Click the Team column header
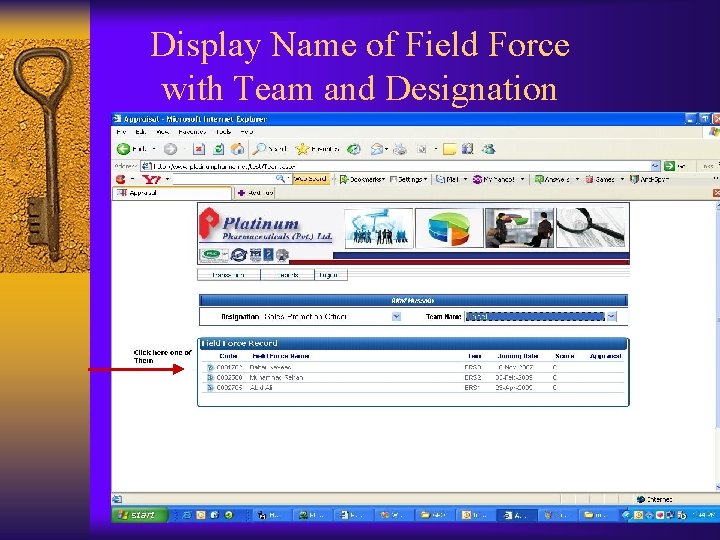Viewport: 720px width, 540px height. pos(475,356)
